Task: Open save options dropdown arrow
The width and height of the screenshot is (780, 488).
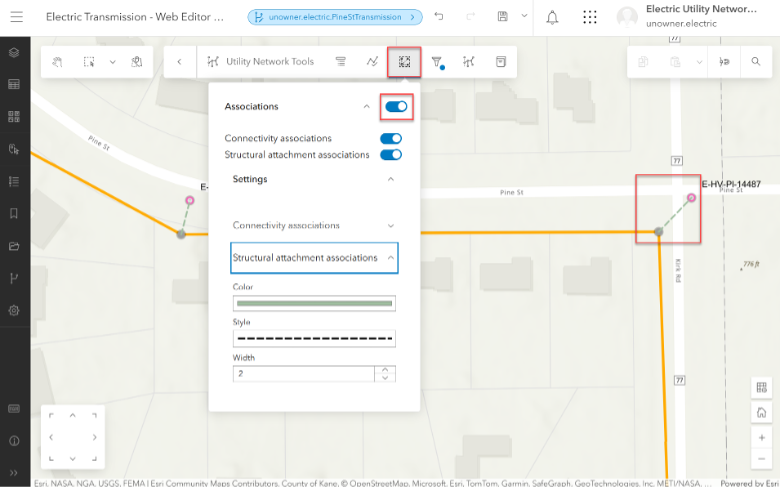Action: 524,16
